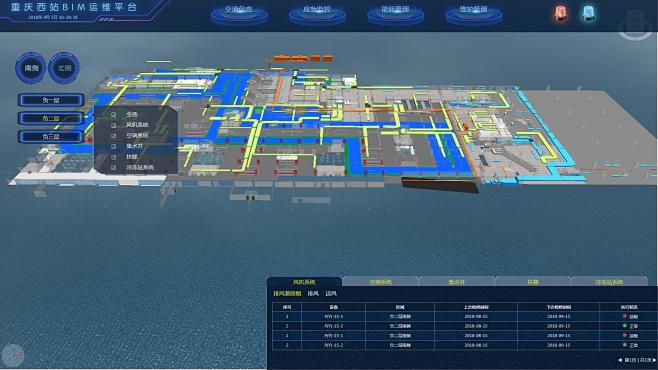The image size is (658, 370).
Task: Click the red alarm beacon icon
Action: pyautogui.click(x=560, y=13)
